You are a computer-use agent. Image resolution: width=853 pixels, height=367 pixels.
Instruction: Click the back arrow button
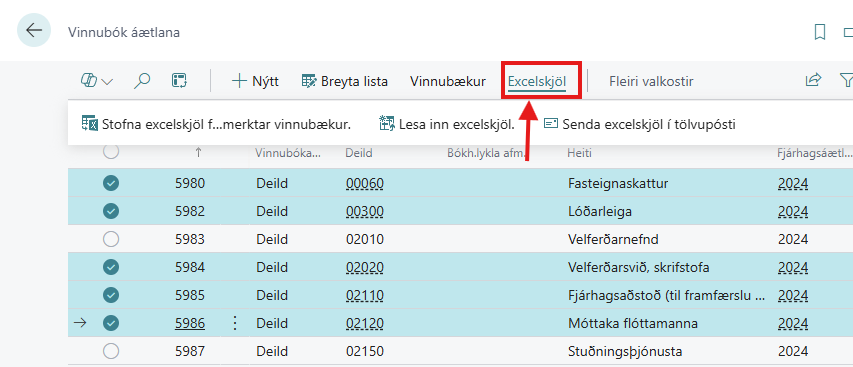pyautogui.click(x=34, y=31)
